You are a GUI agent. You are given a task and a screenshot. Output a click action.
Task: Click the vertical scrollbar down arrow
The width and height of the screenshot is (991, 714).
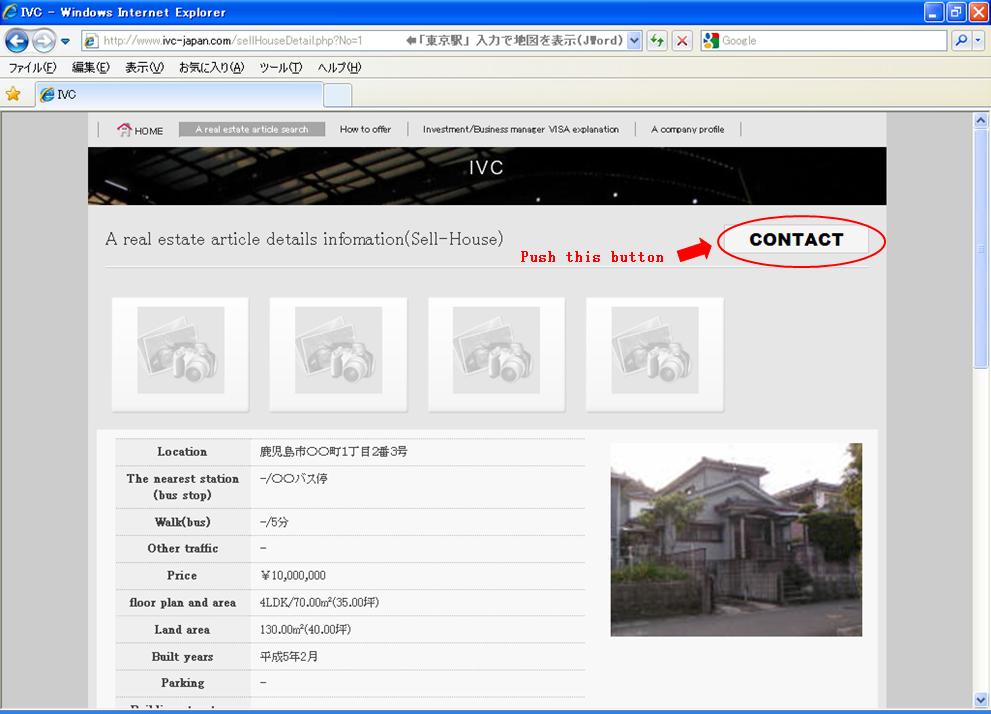980,699
